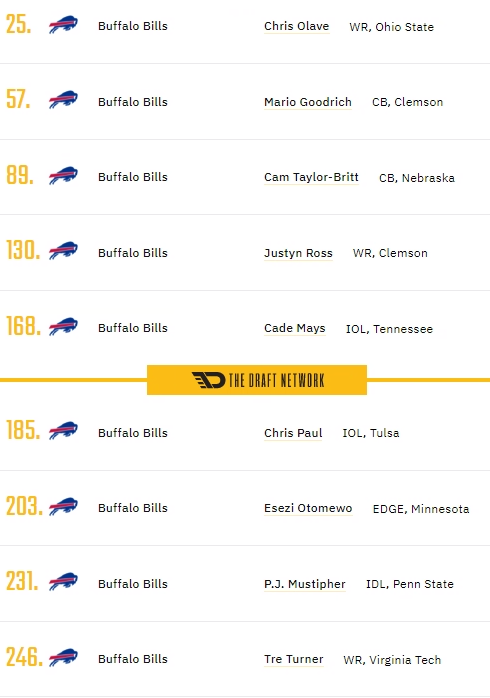The image size is (490, 698).
Task: Open Mario Goodrich player link
Action: point(308,102)
